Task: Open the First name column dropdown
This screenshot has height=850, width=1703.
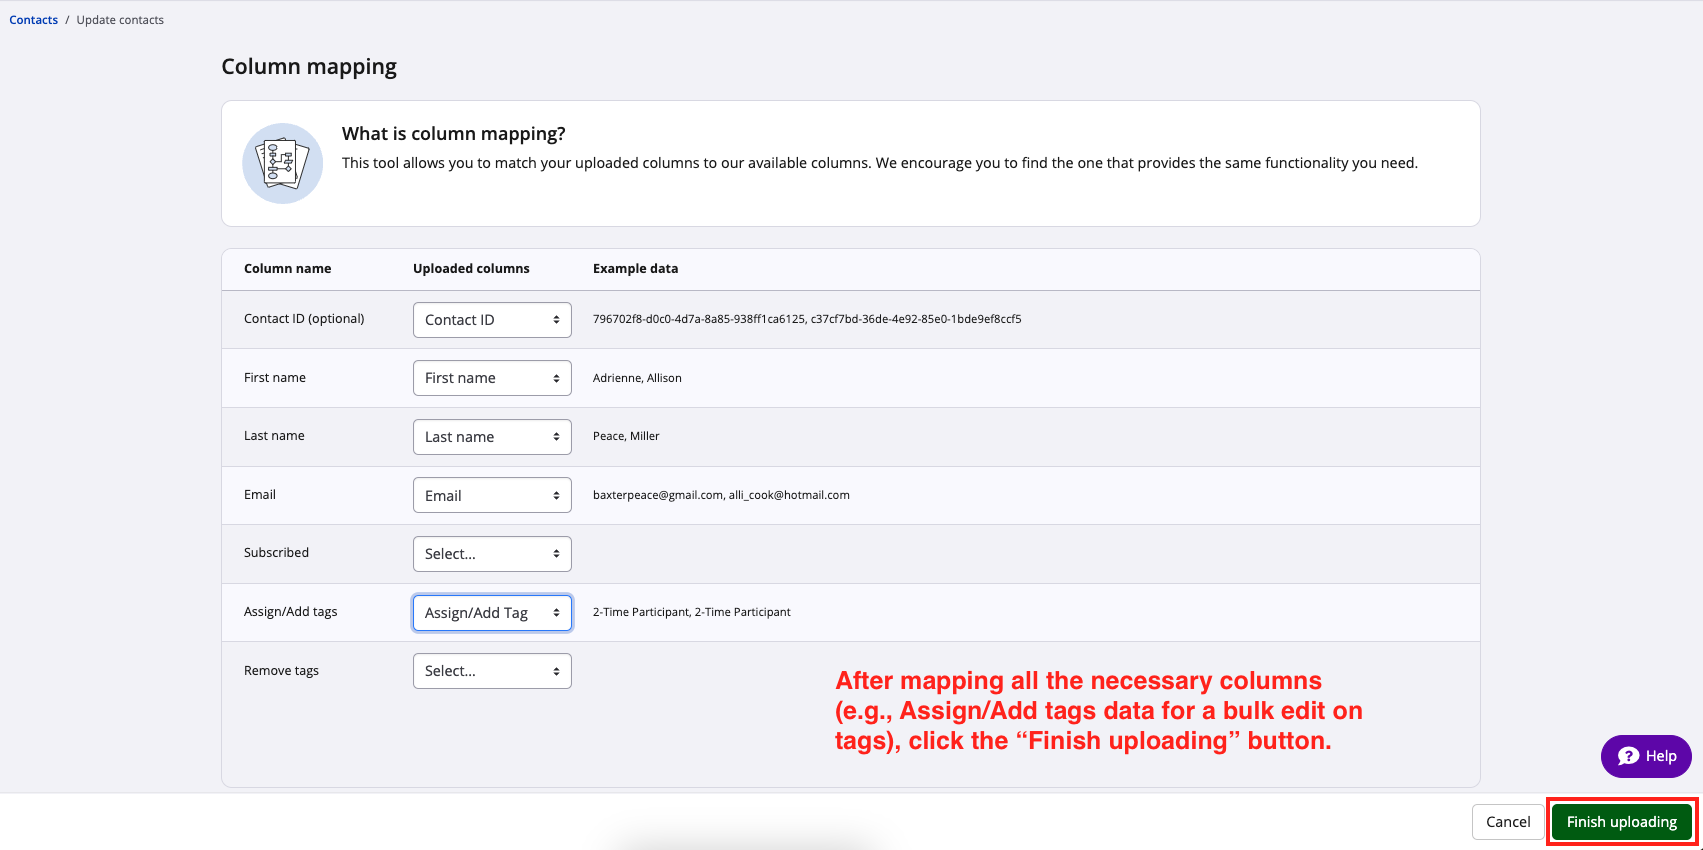Action: tap(492, 378)
